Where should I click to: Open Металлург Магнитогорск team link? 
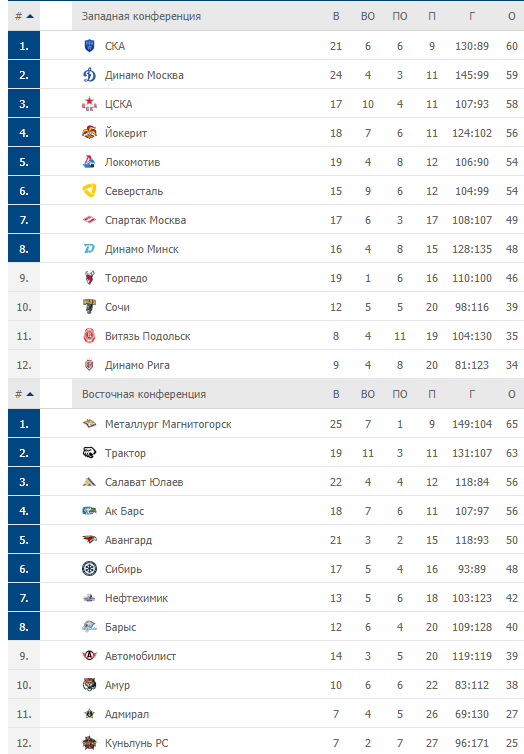[168, 424]
